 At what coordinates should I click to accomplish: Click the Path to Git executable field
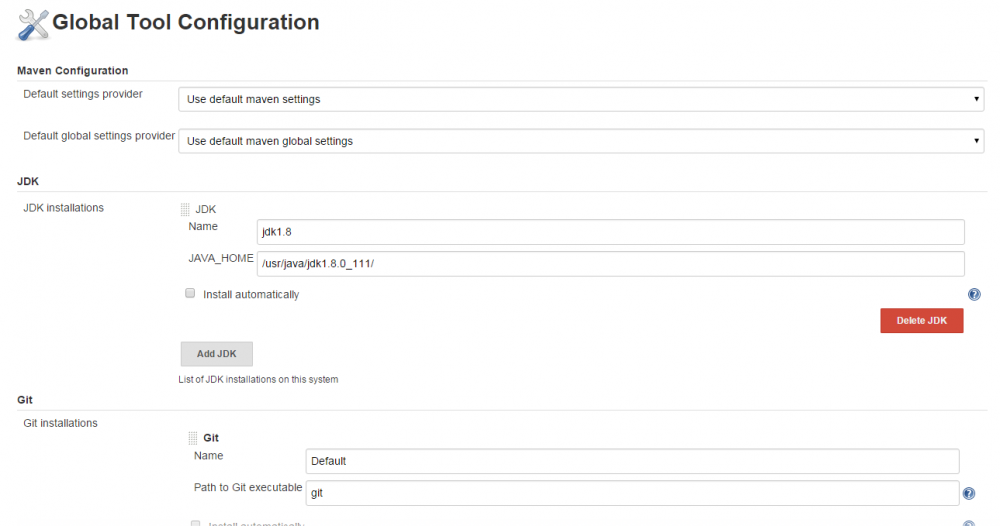(x=632, y=493)
